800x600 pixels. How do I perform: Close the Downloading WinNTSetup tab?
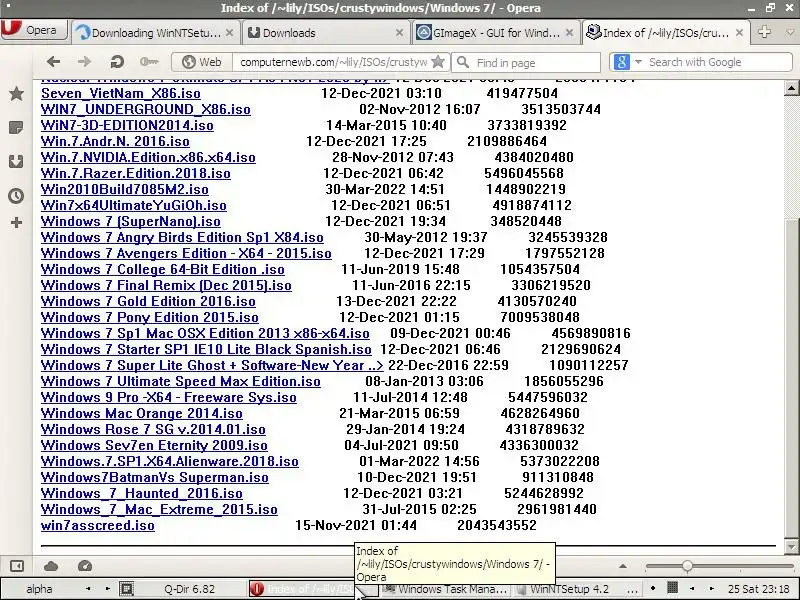coord(230,33)
